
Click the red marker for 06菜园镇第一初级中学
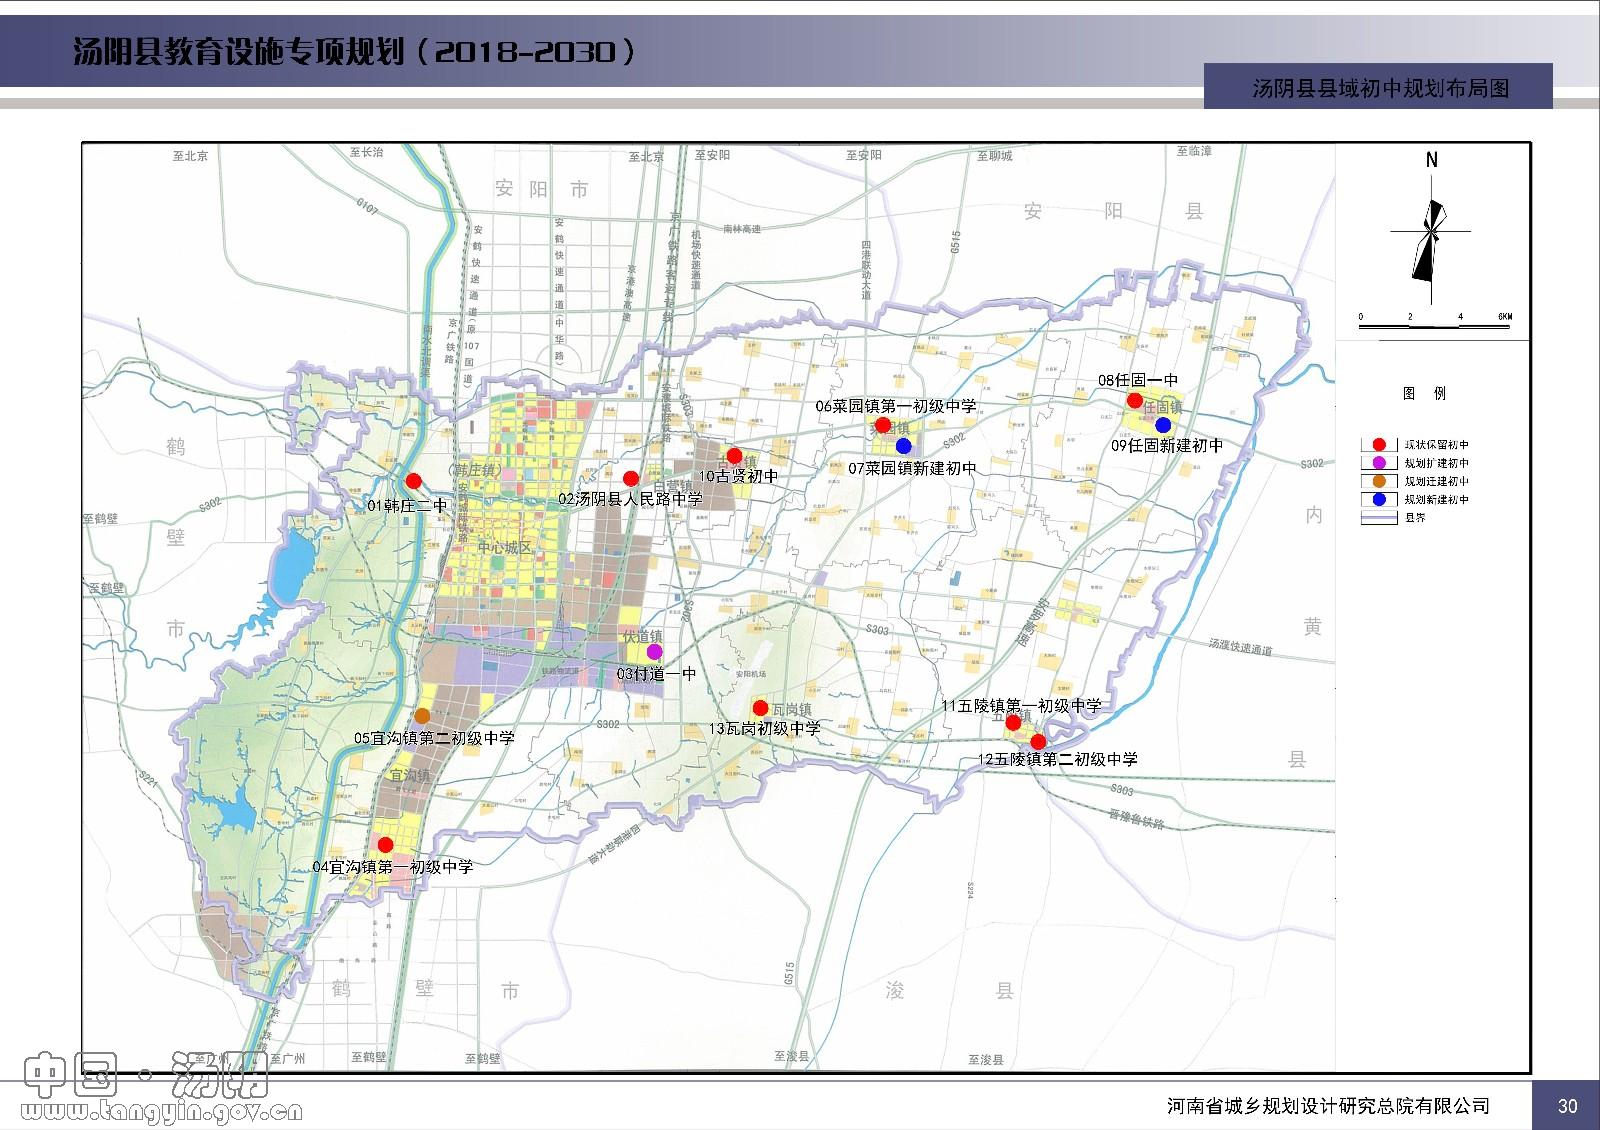(x=883, y=425)
